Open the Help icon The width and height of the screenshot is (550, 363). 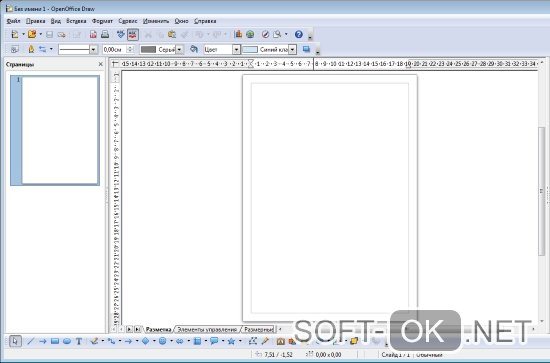[x=299, y=34]
